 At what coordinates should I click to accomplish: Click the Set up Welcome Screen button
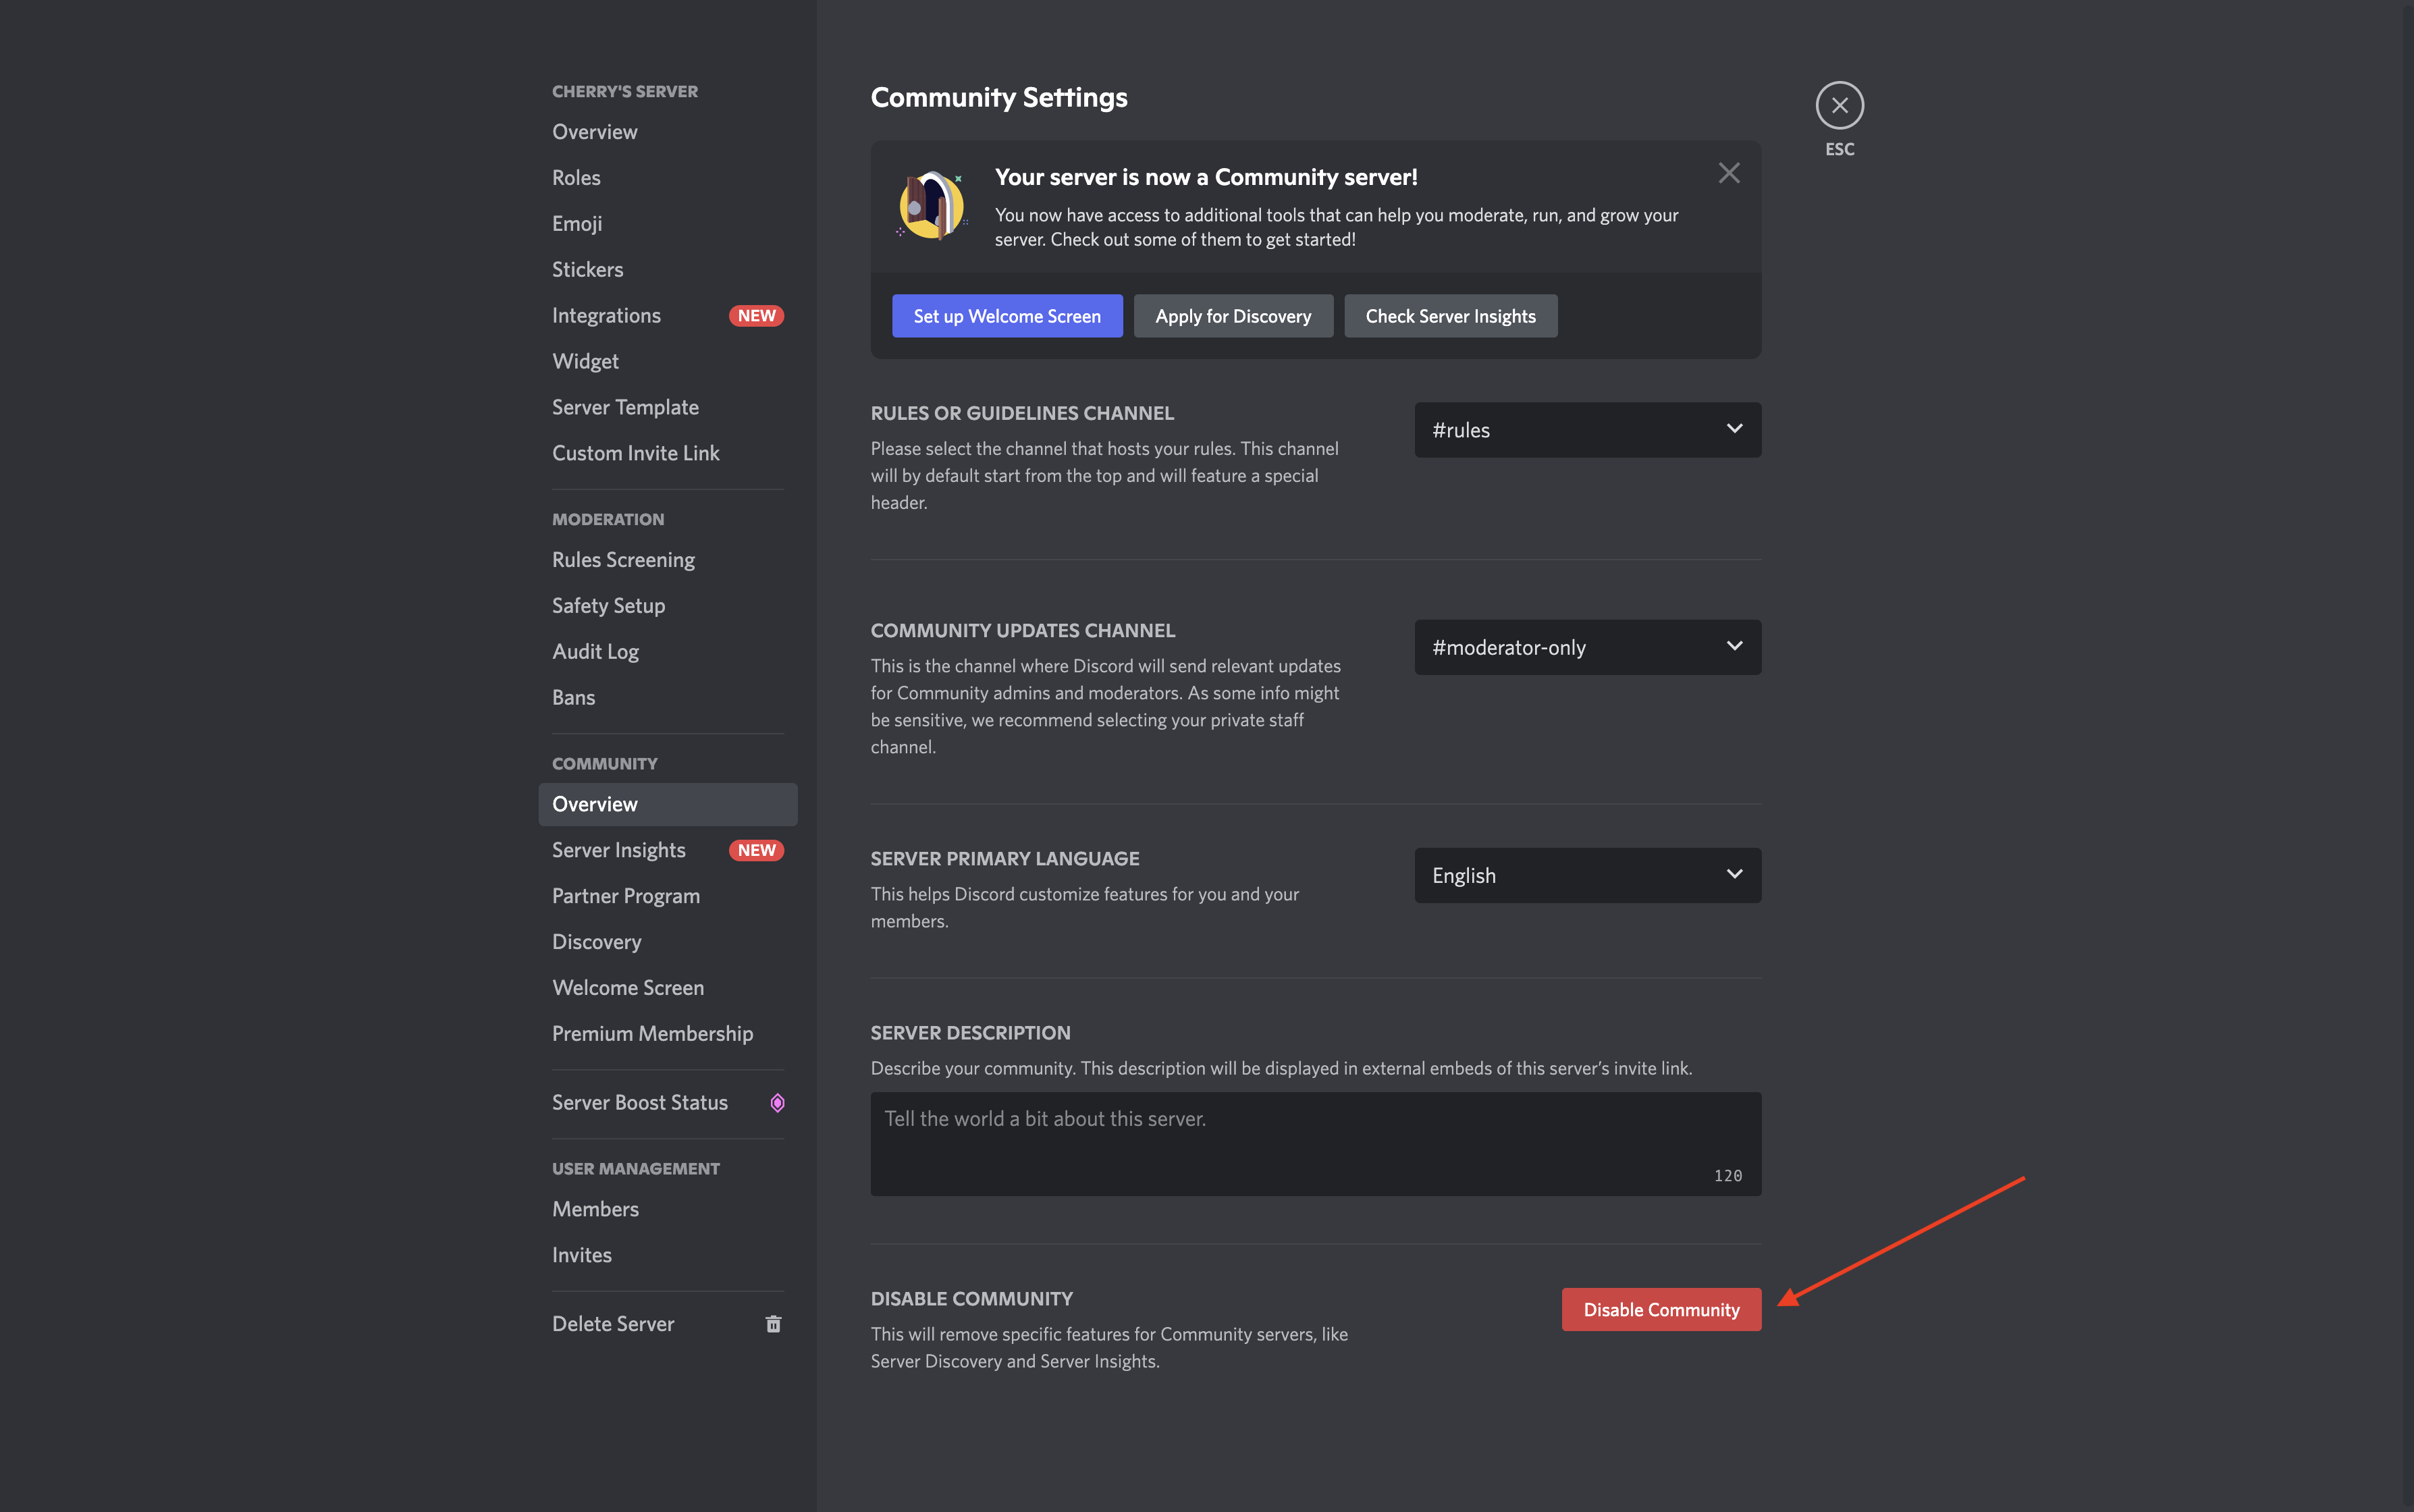coord(1007,315)
